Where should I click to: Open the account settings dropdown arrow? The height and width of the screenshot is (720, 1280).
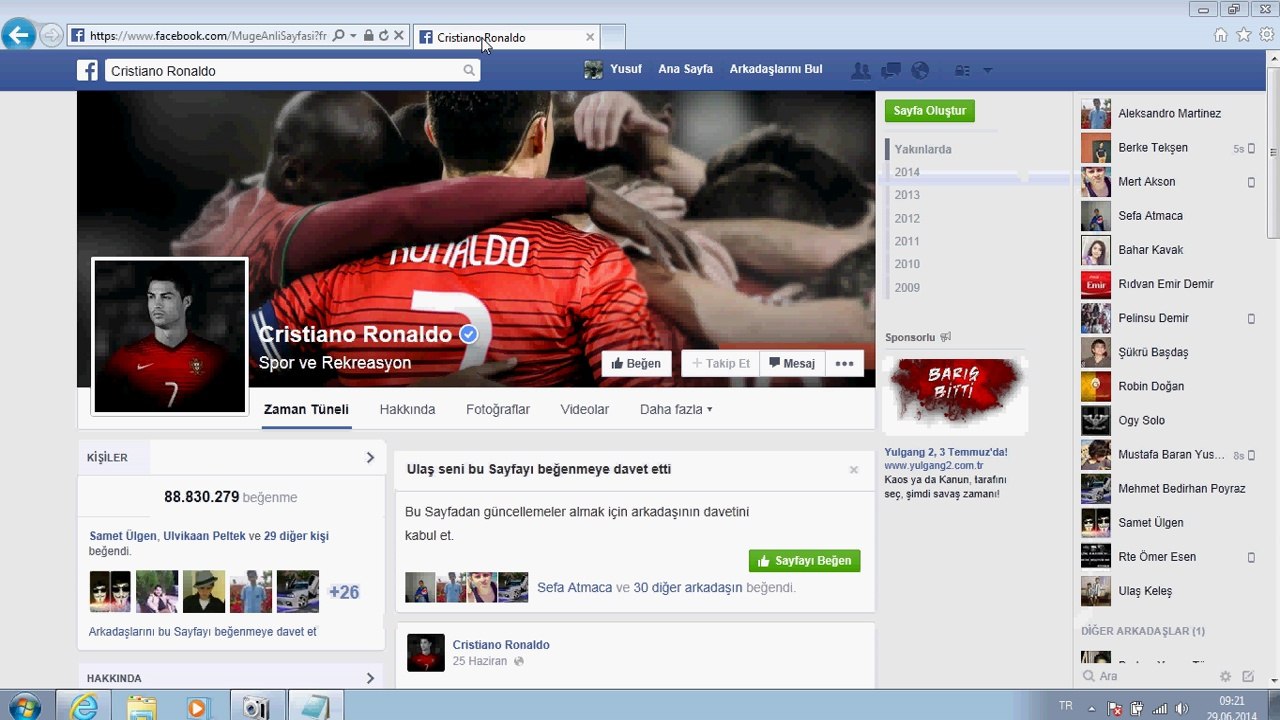tap(988, 71)
